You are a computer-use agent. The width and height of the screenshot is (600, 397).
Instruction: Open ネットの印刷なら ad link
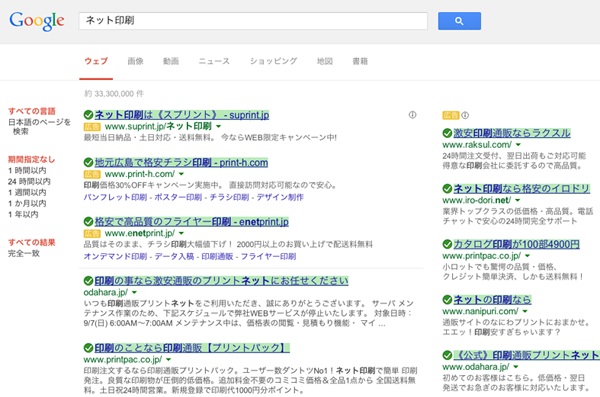(x=492, y=300)
